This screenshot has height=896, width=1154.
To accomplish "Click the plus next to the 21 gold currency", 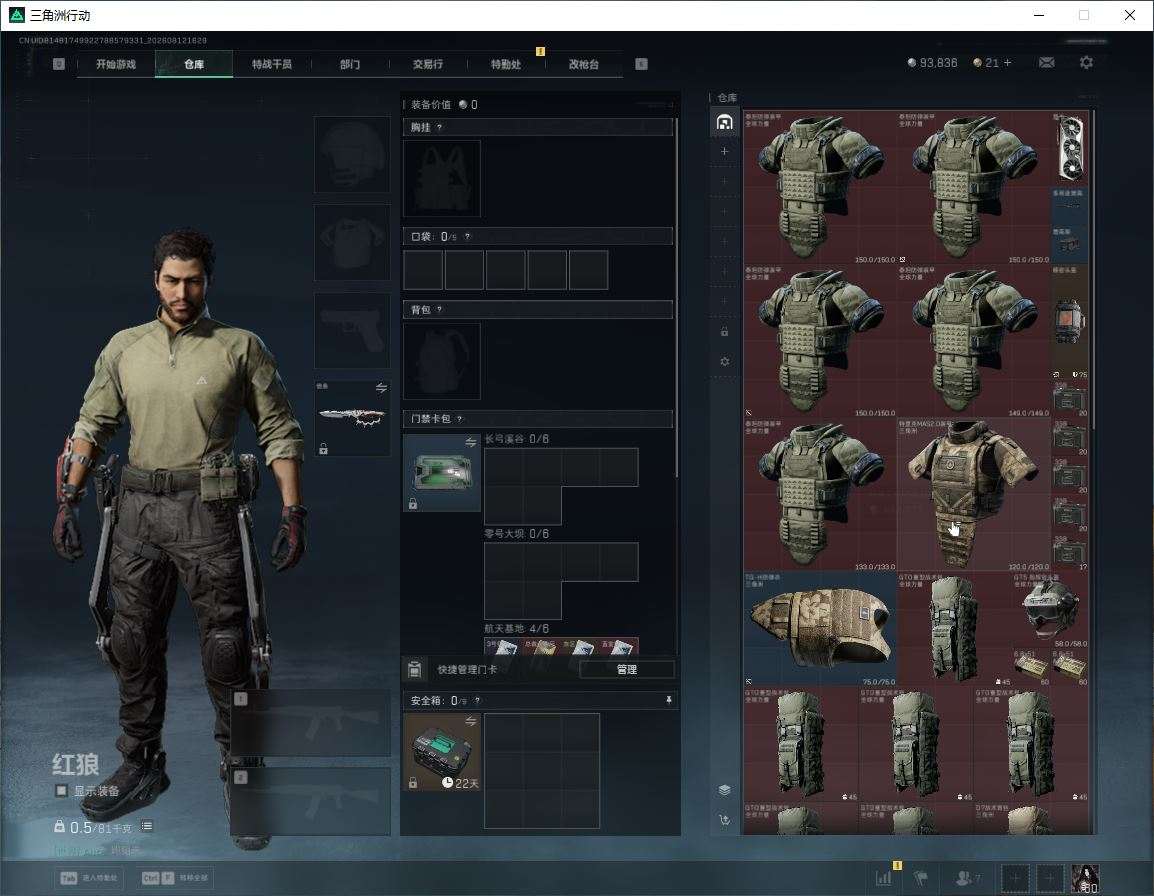I will pos(1008,63).
